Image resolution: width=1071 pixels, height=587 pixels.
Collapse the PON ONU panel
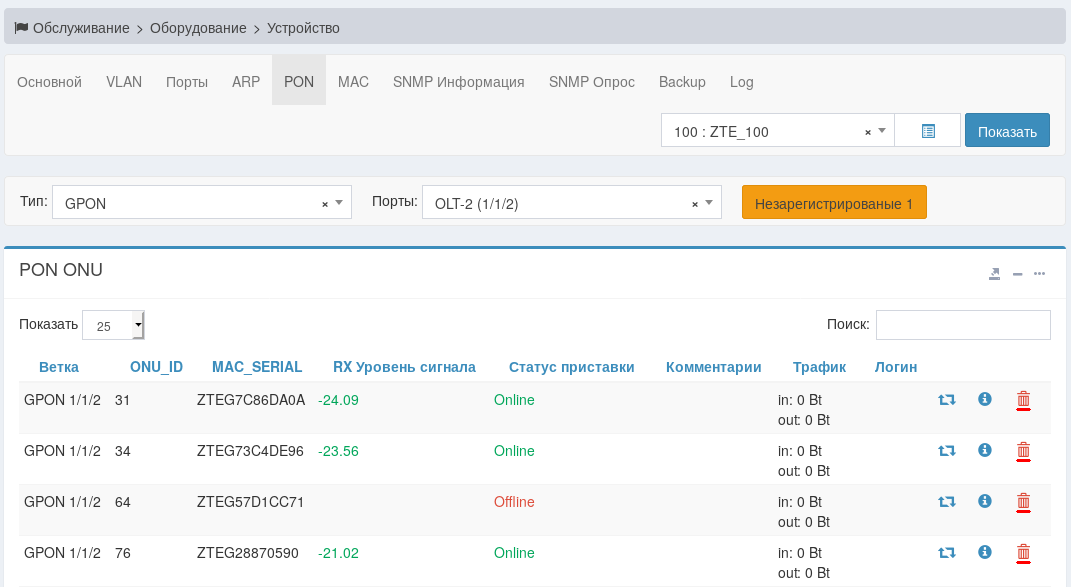(1017, 274)
